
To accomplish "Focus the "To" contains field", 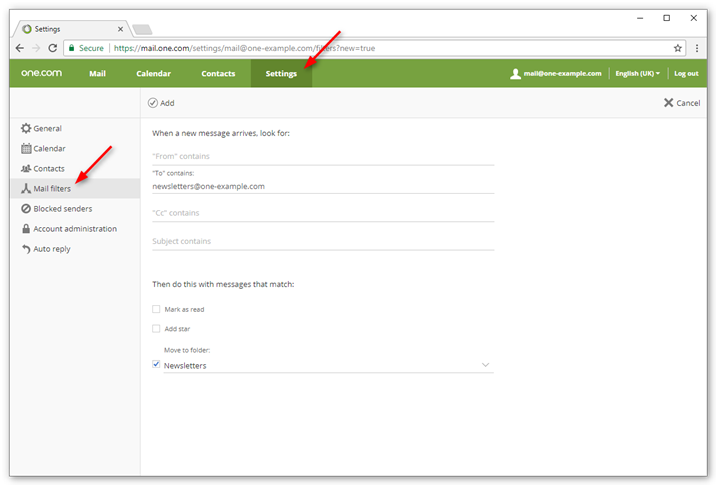I will pos(323,186).
